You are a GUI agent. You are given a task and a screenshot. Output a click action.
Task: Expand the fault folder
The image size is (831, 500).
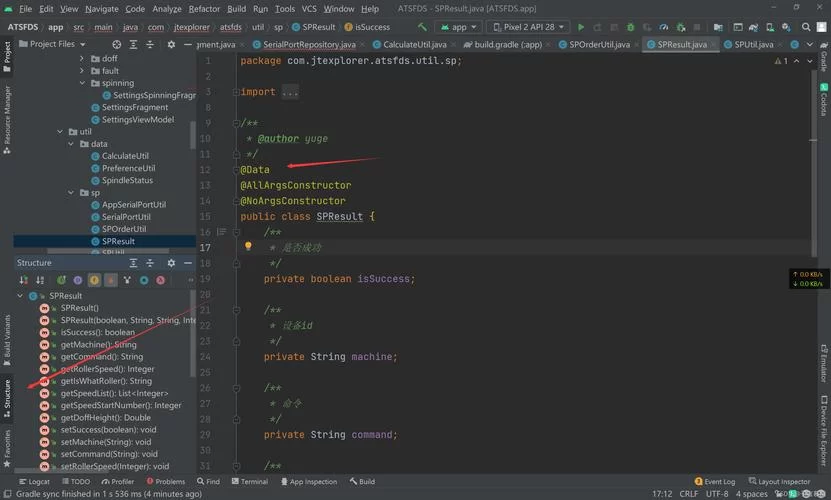click(81, 71)
